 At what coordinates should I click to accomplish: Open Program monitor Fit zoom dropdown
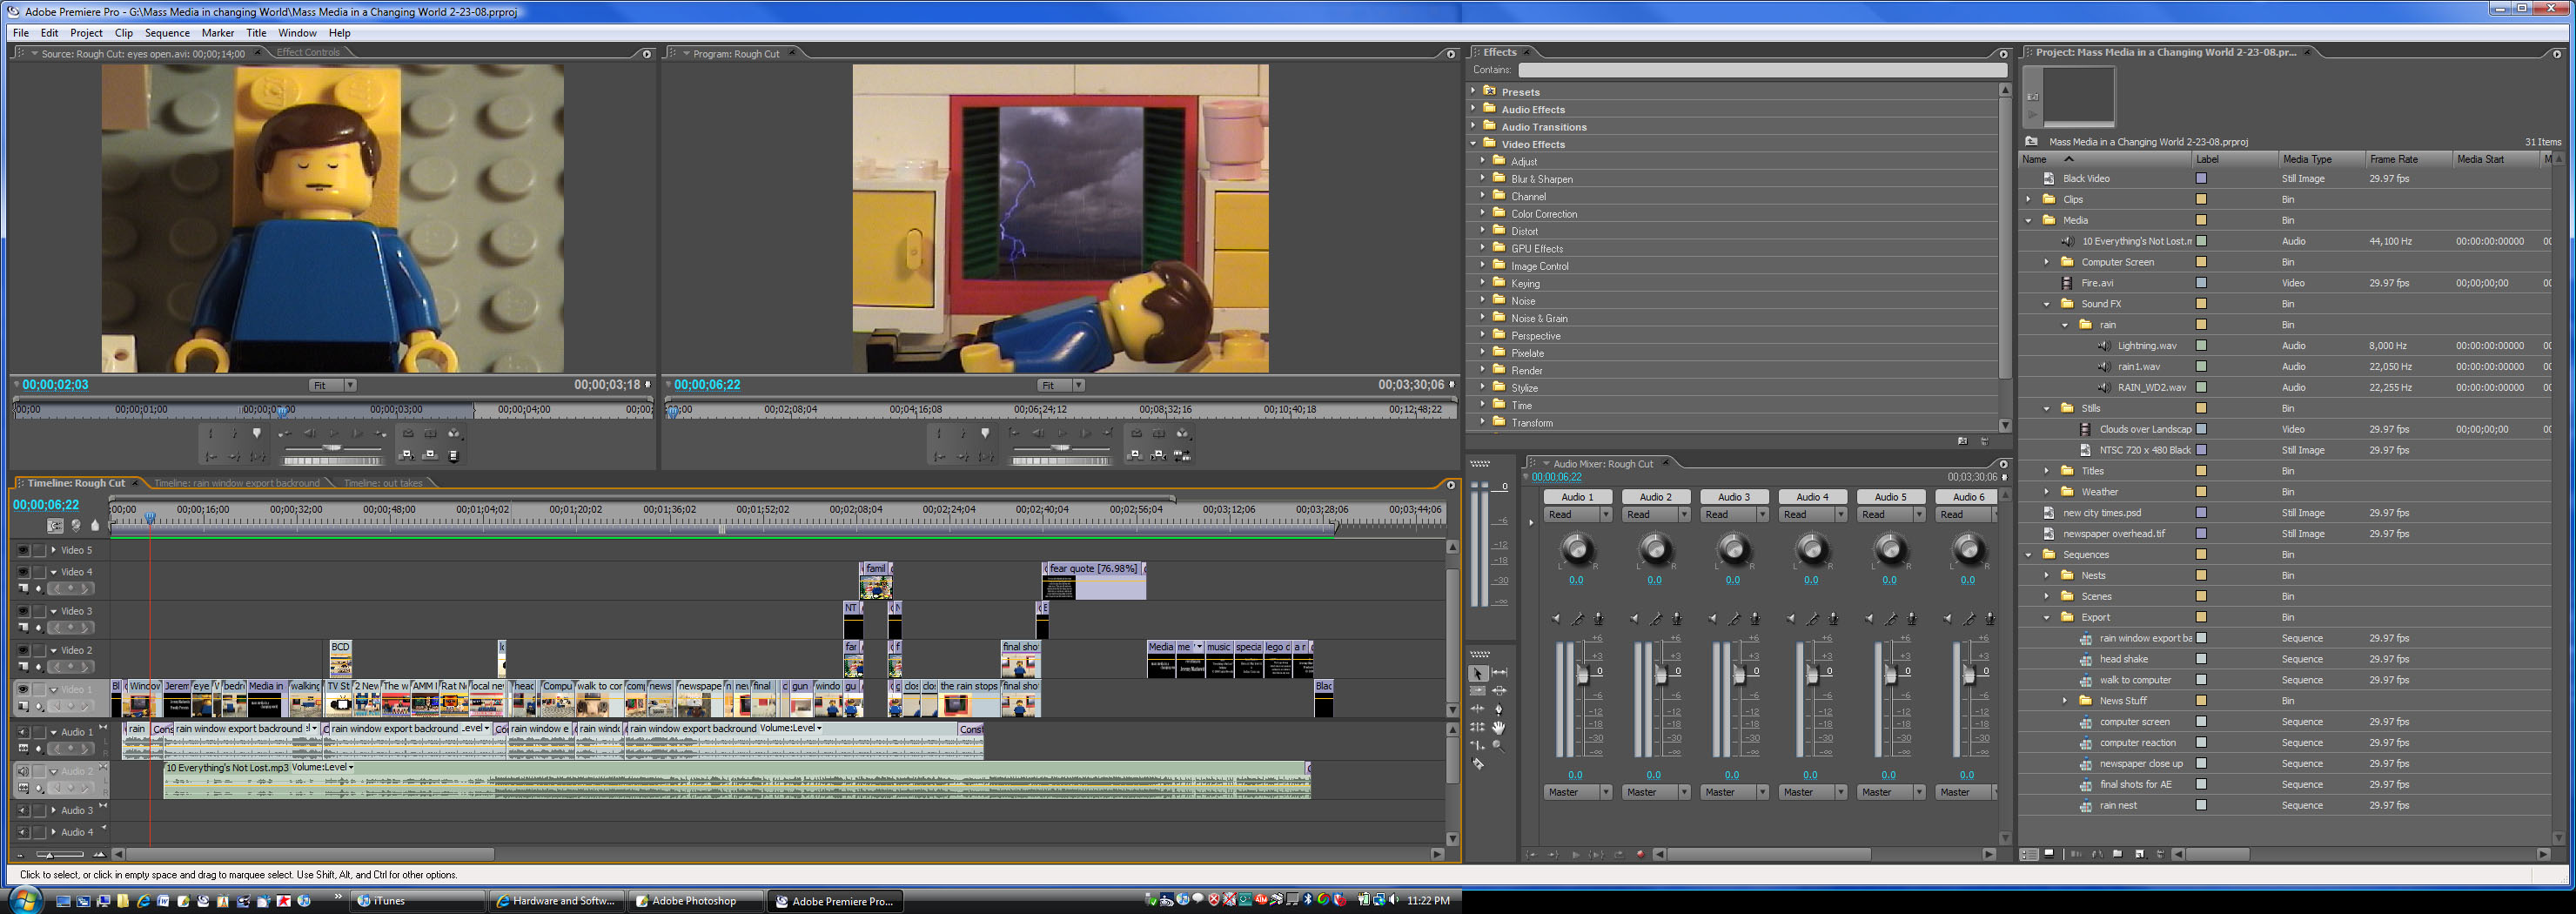click(x=1060, y=385)
